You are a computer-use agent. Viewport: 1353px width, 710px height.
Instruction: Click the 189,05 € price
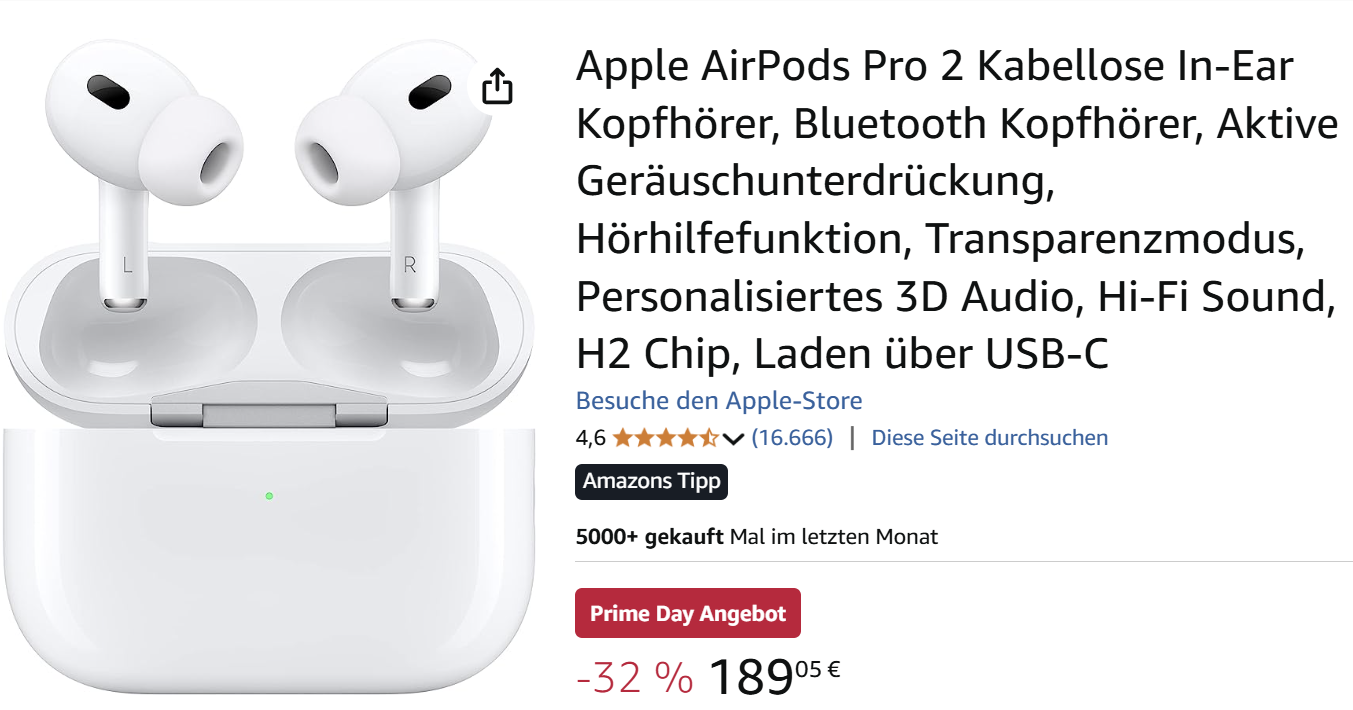coord(774,677)
